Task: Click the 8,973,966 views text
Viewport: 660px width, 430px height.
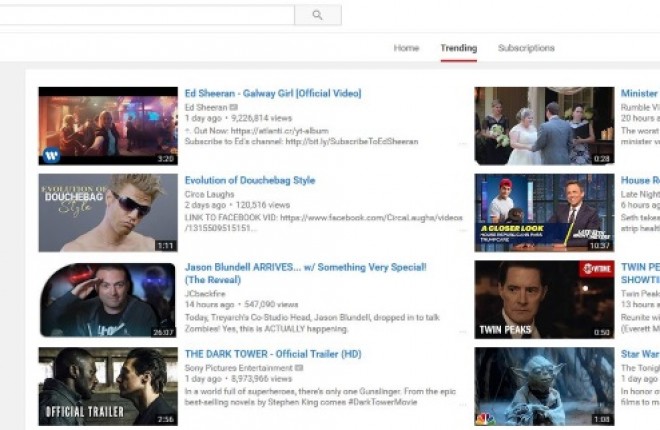Action: point(261,379)
